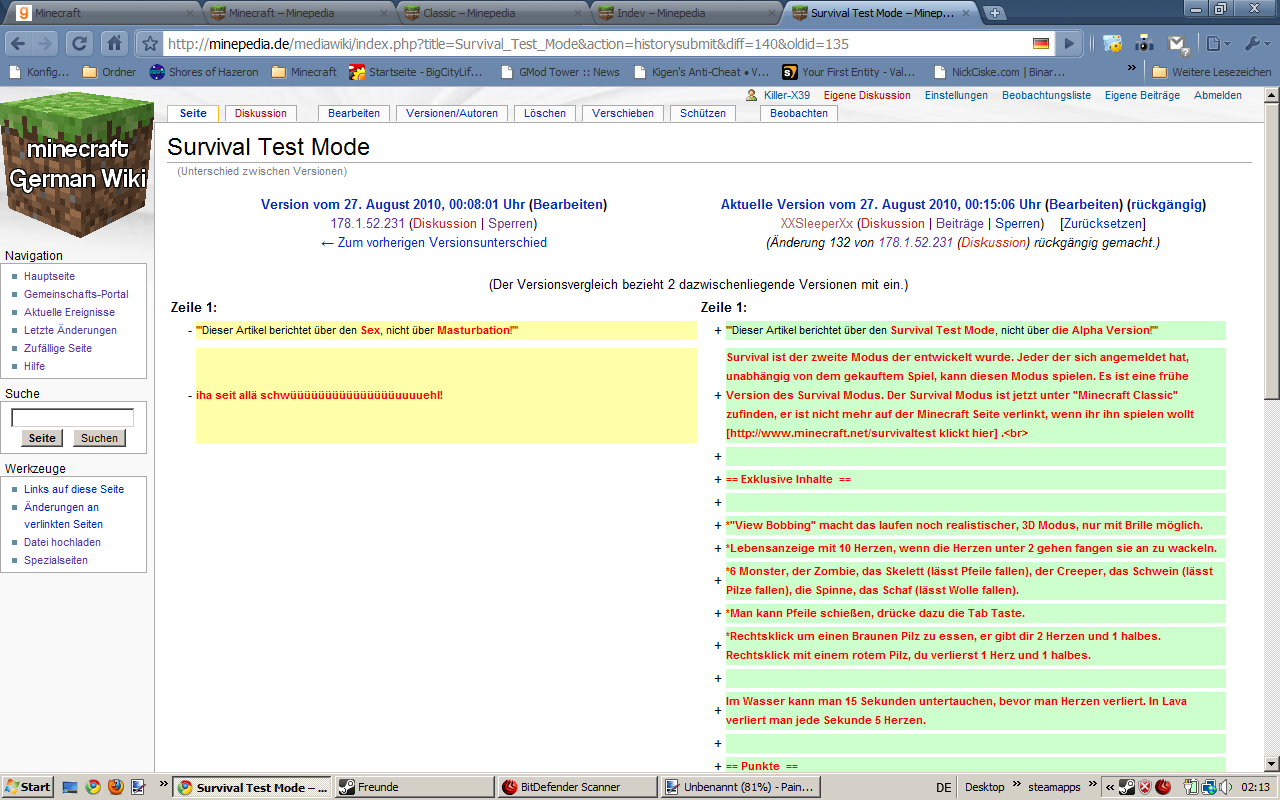Click the German flag translate icon

coord(1041,44)
